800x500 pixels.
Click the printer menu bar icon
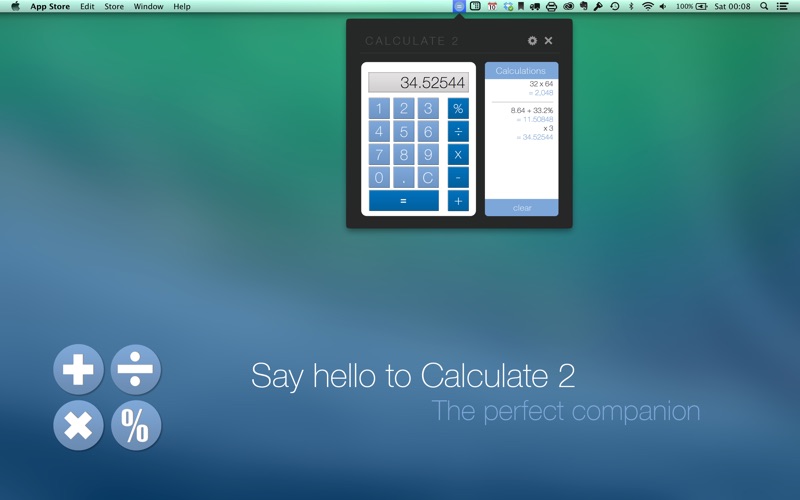[x=552, y=7]
